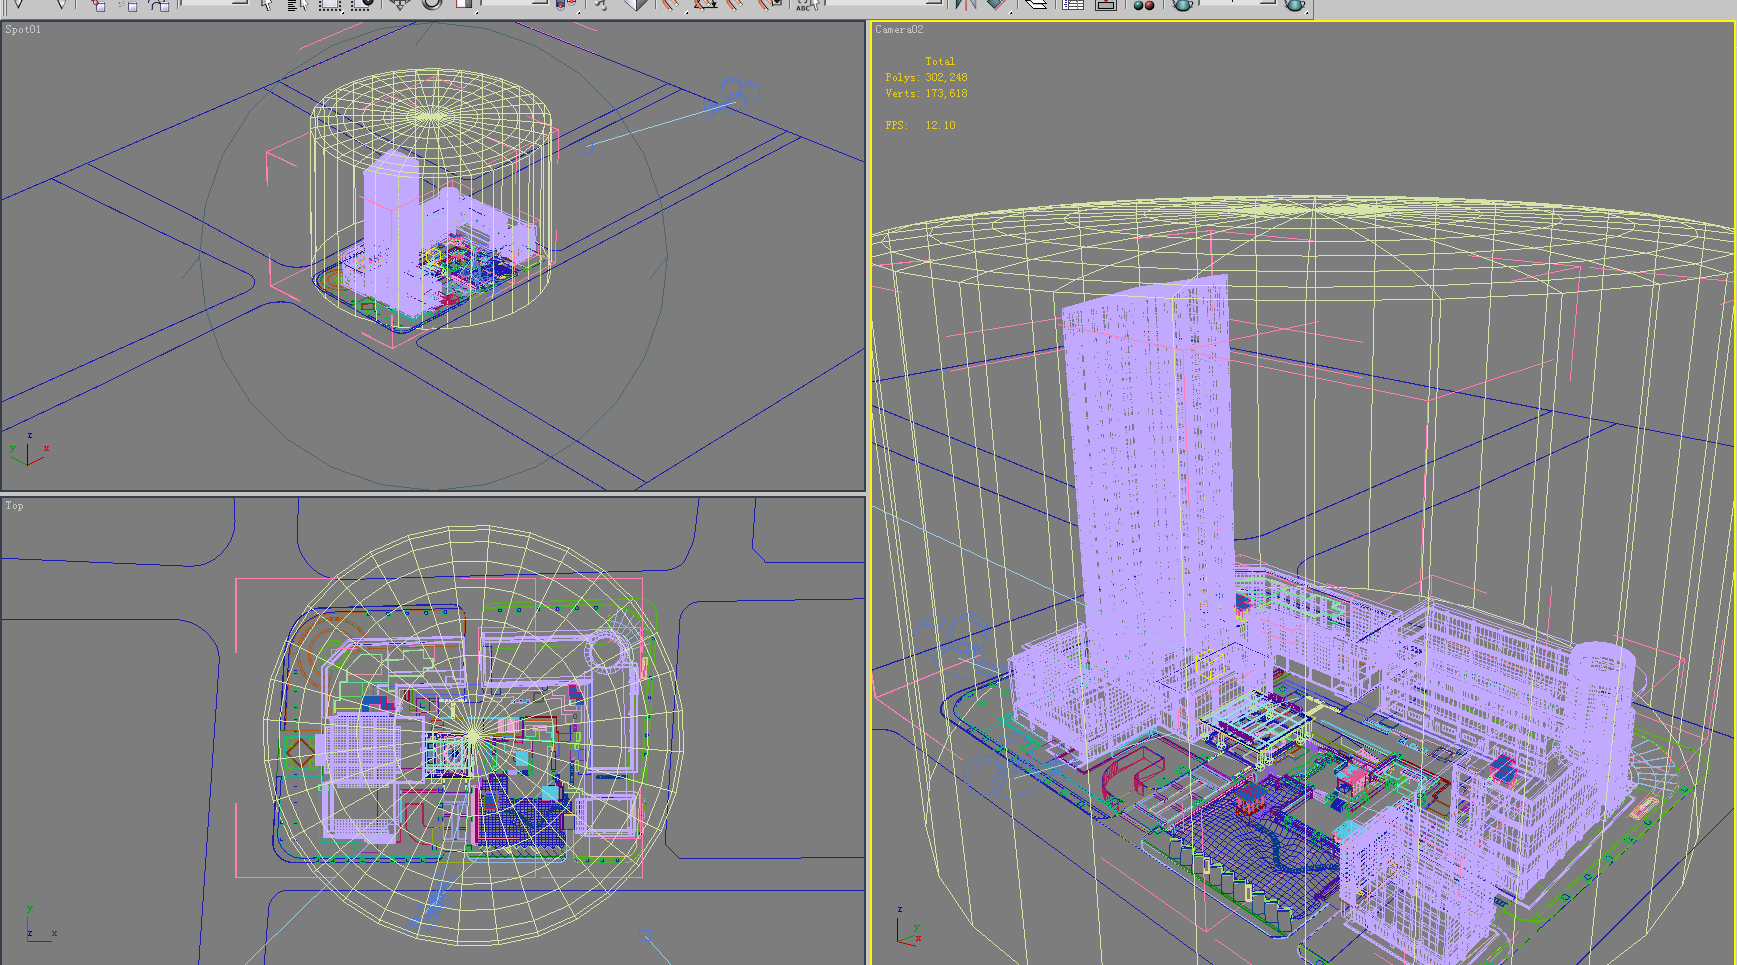The height and width of the screenshot is (965, 1737).
Task: Click the Unlink Selection icon
Action: [128, 4]
